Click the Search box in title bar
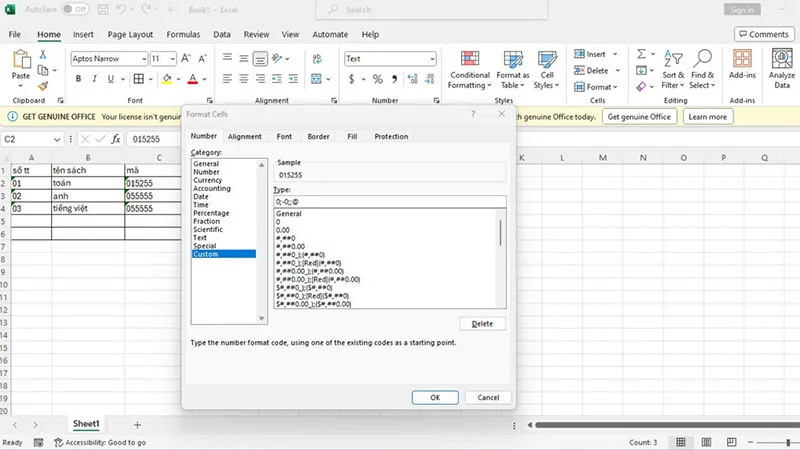 click(432, 10)
